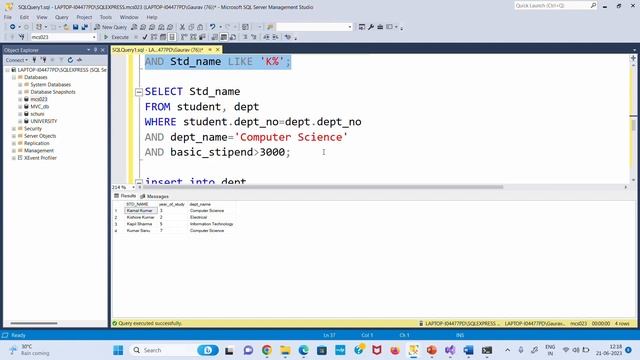This screenshot has width=640, height=360.
Task: Toggle auto-hide pin on Object Explorer
Action: tap(96, 50)
